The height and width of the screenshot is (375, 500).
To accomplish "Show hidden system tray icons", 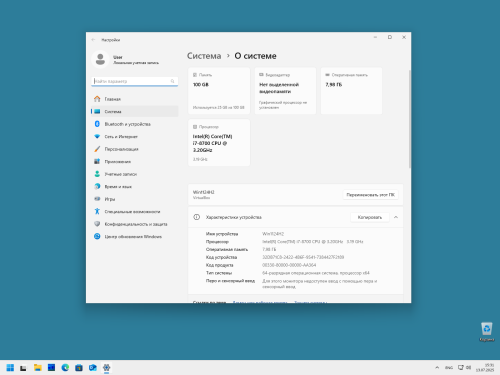I will pos(437,368).
